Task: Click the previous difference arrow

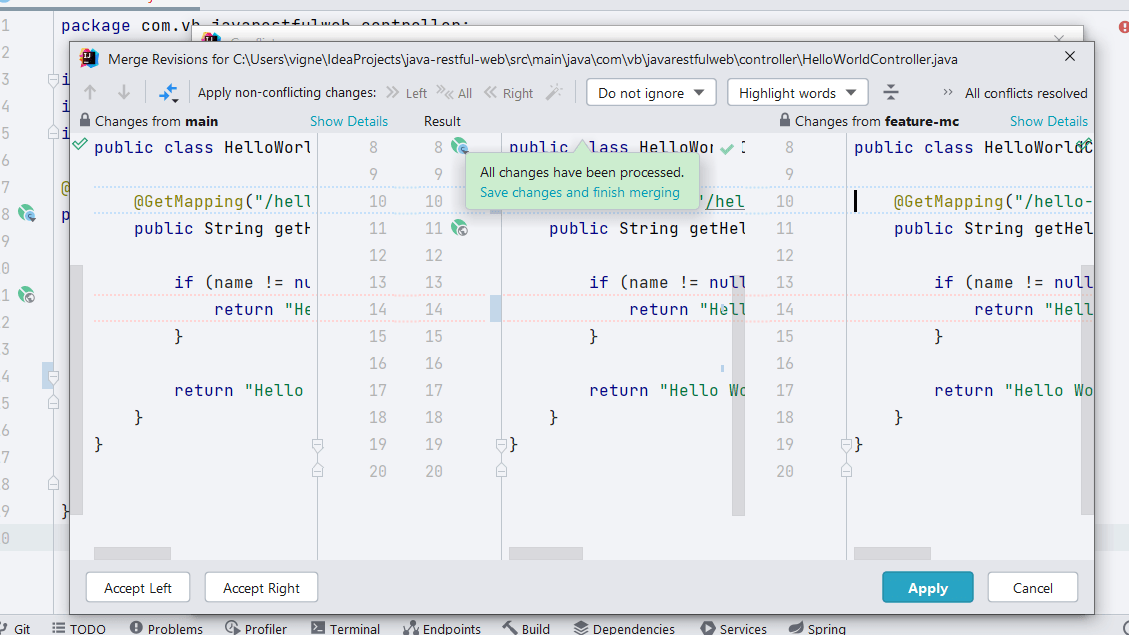Action: pos(89,92)
